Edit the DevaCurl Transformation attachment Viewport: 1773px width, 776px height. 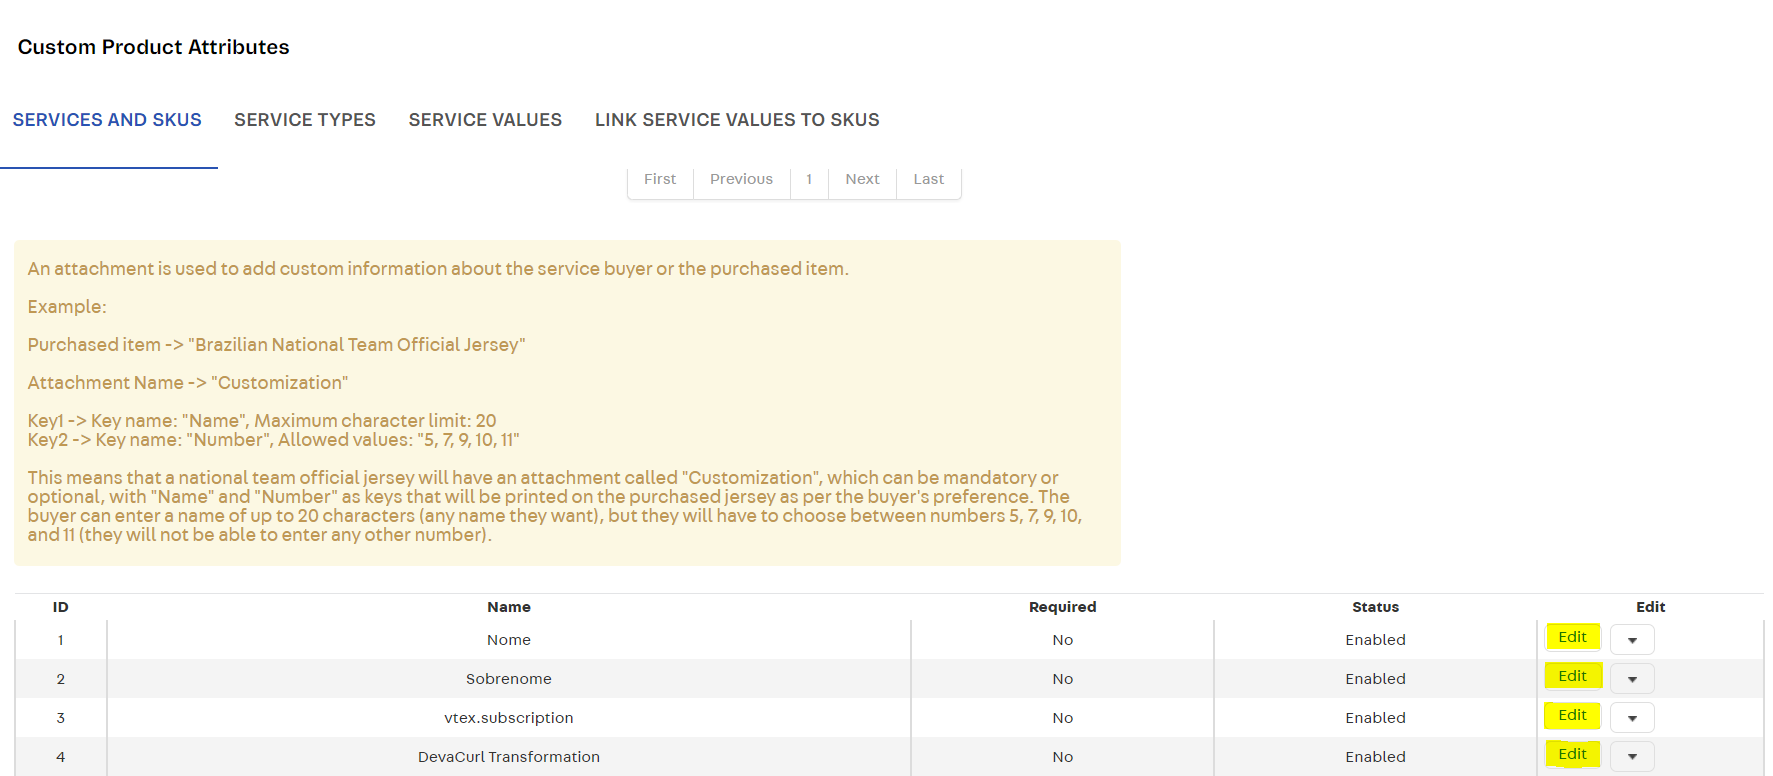[1572, 755]
